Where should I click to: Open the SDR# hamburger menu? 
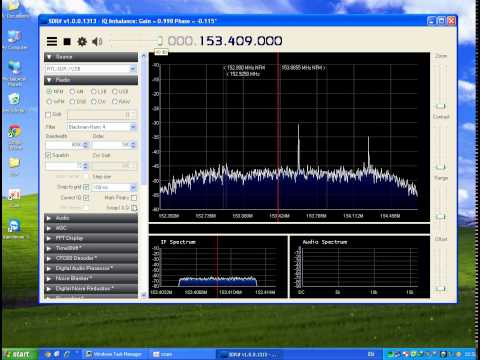coord(52,41)
